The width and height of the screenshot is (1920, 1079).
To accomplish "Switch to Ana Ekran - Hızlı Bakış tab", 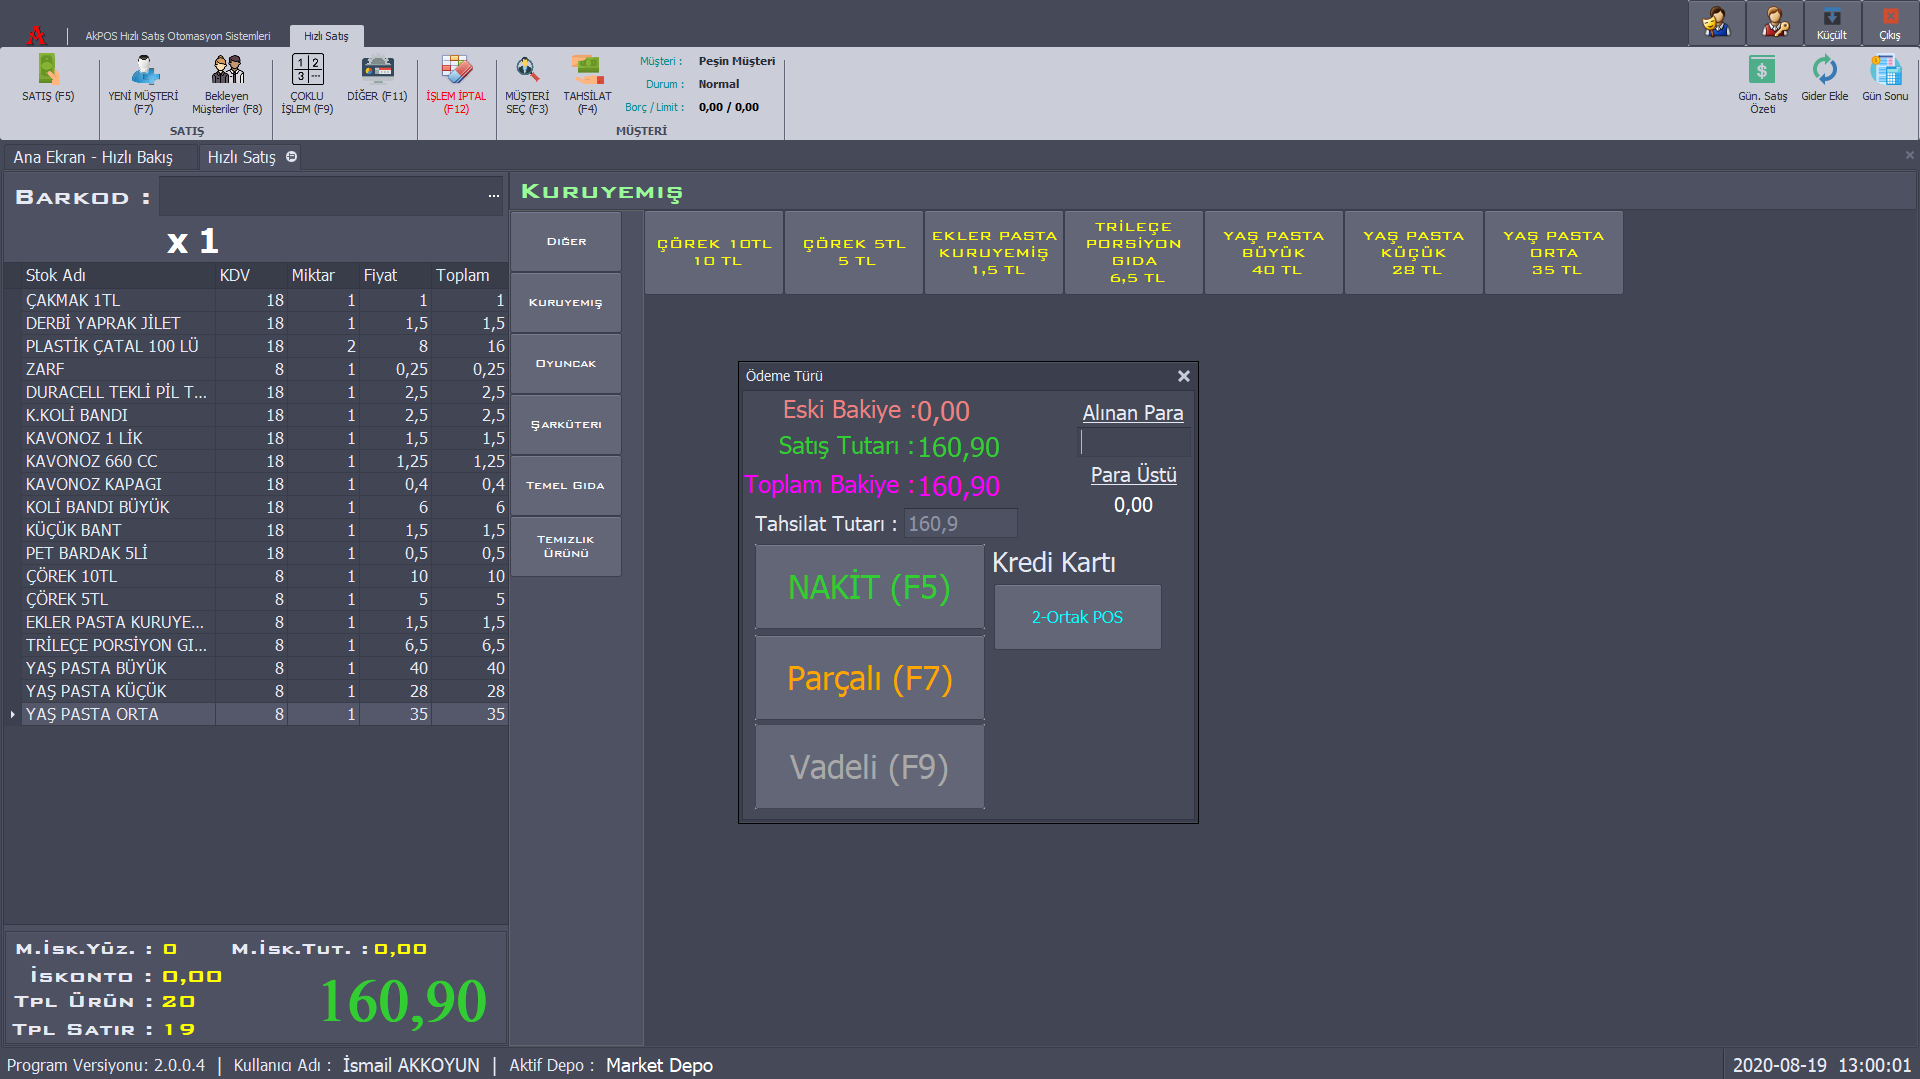I will coord(93,157).
